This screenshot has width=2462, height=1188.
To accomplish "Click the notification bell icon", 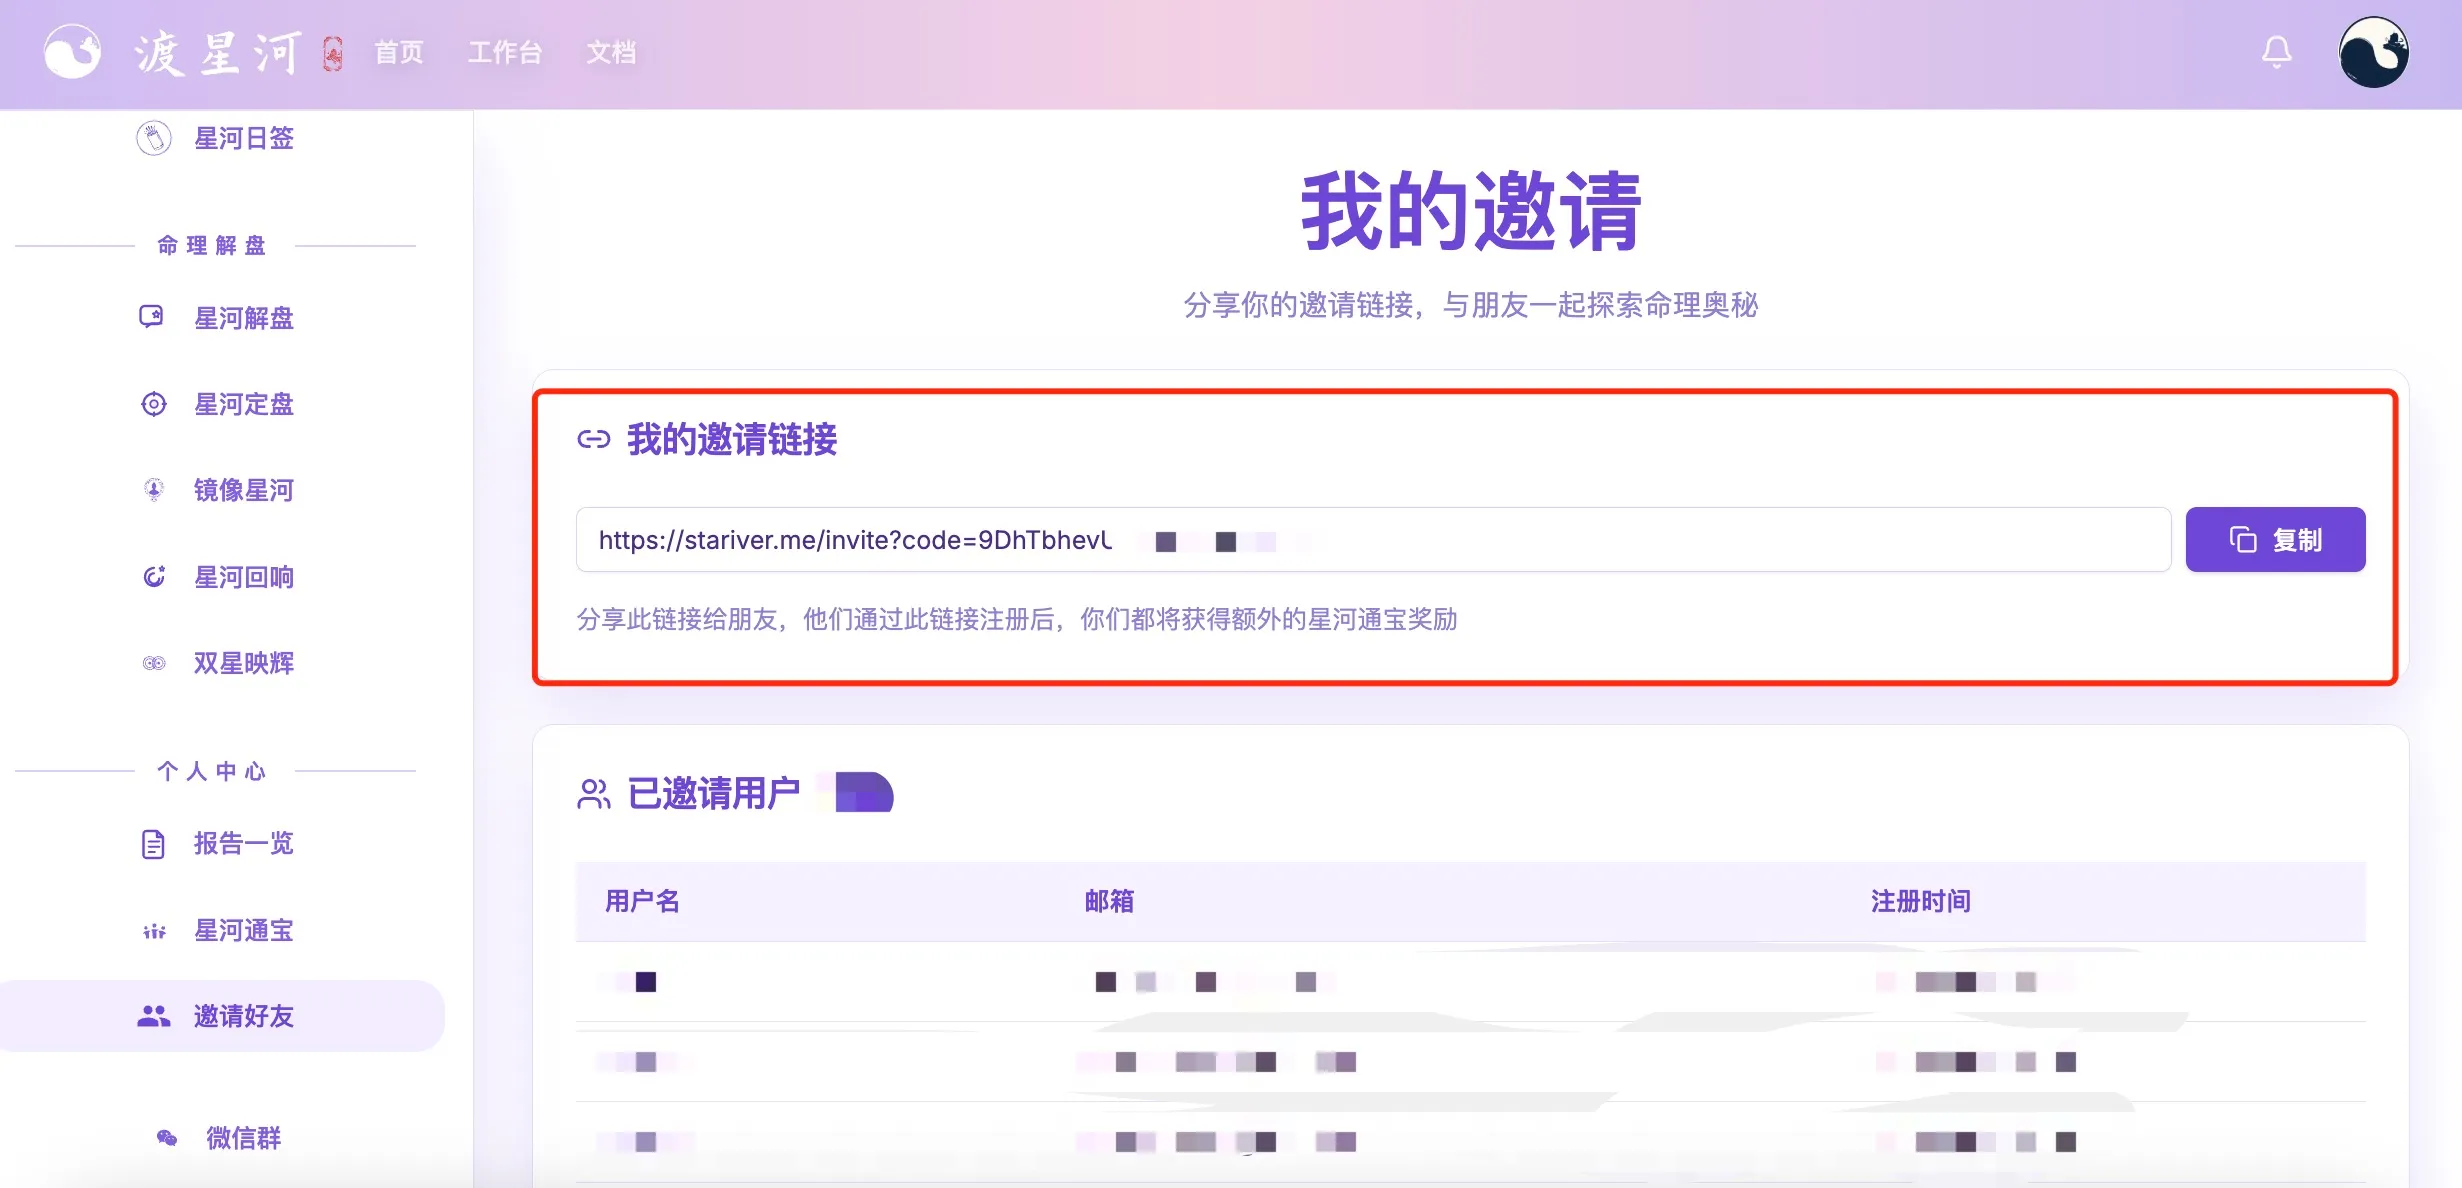I will (x=2276, y=52).
